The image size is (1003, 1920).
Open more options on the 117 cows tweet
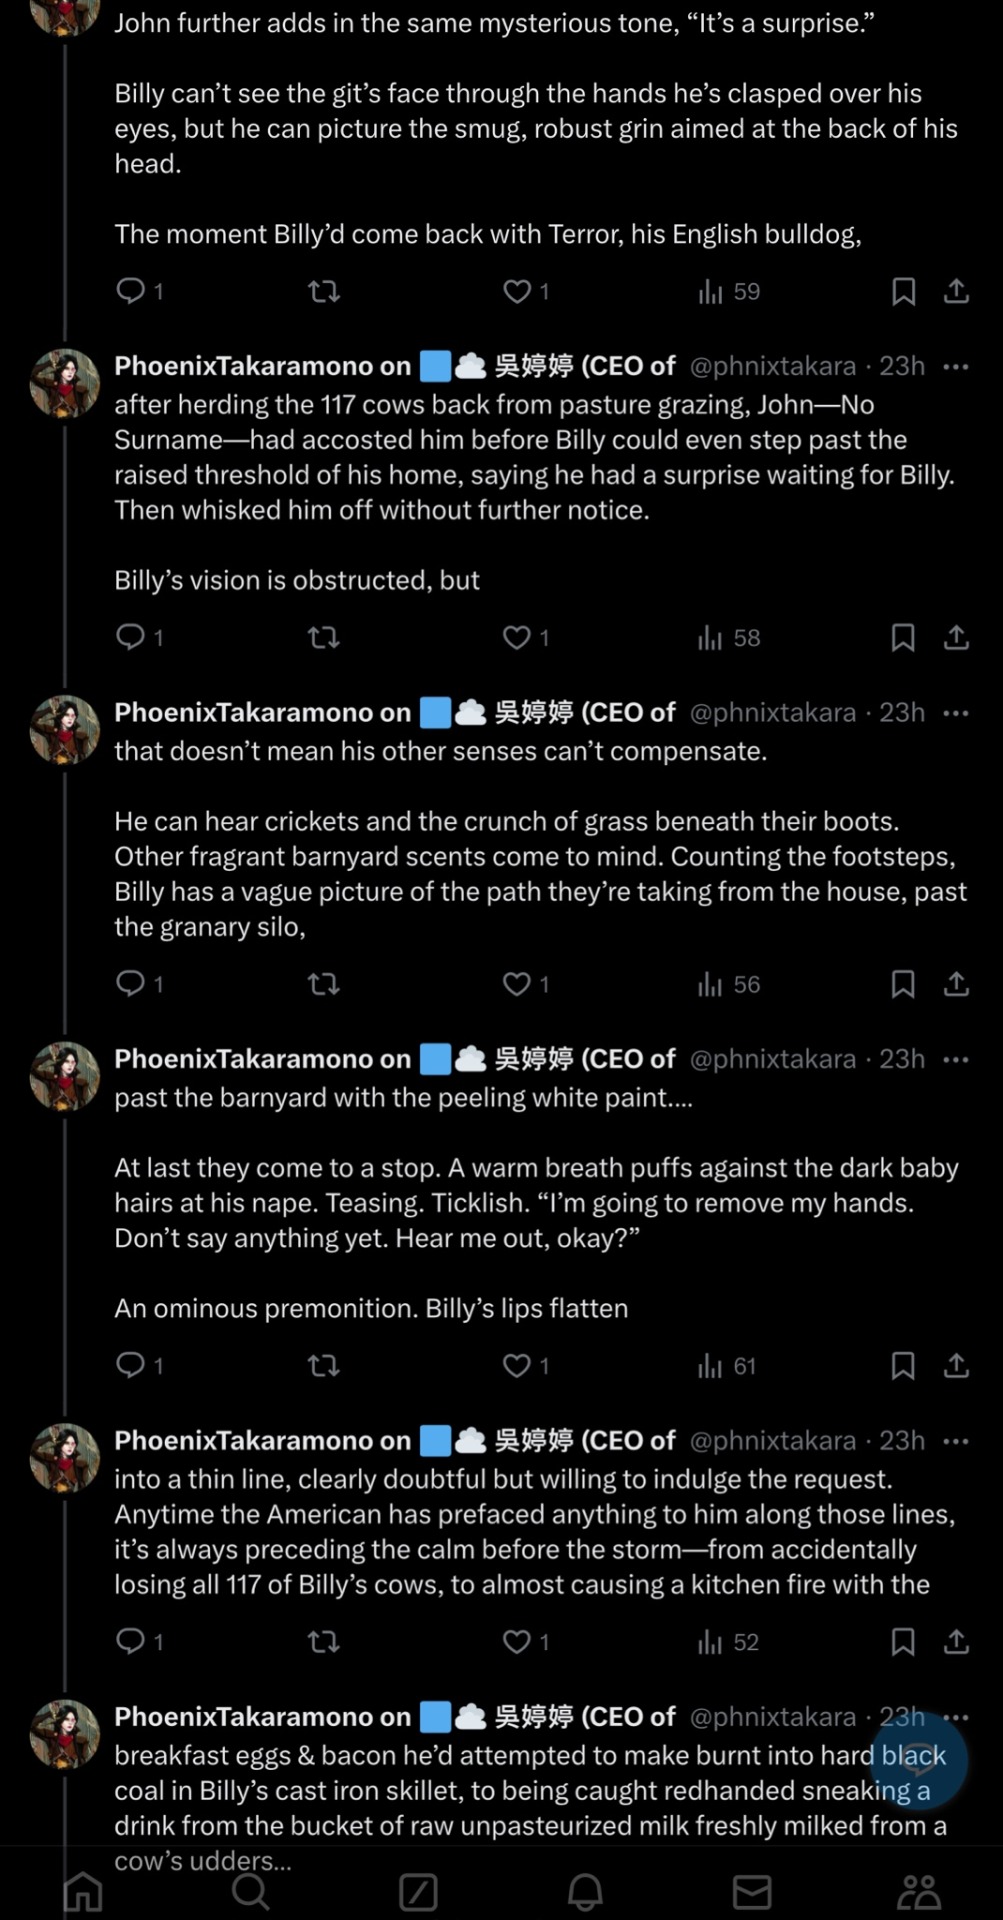click(x=956, y=367)
